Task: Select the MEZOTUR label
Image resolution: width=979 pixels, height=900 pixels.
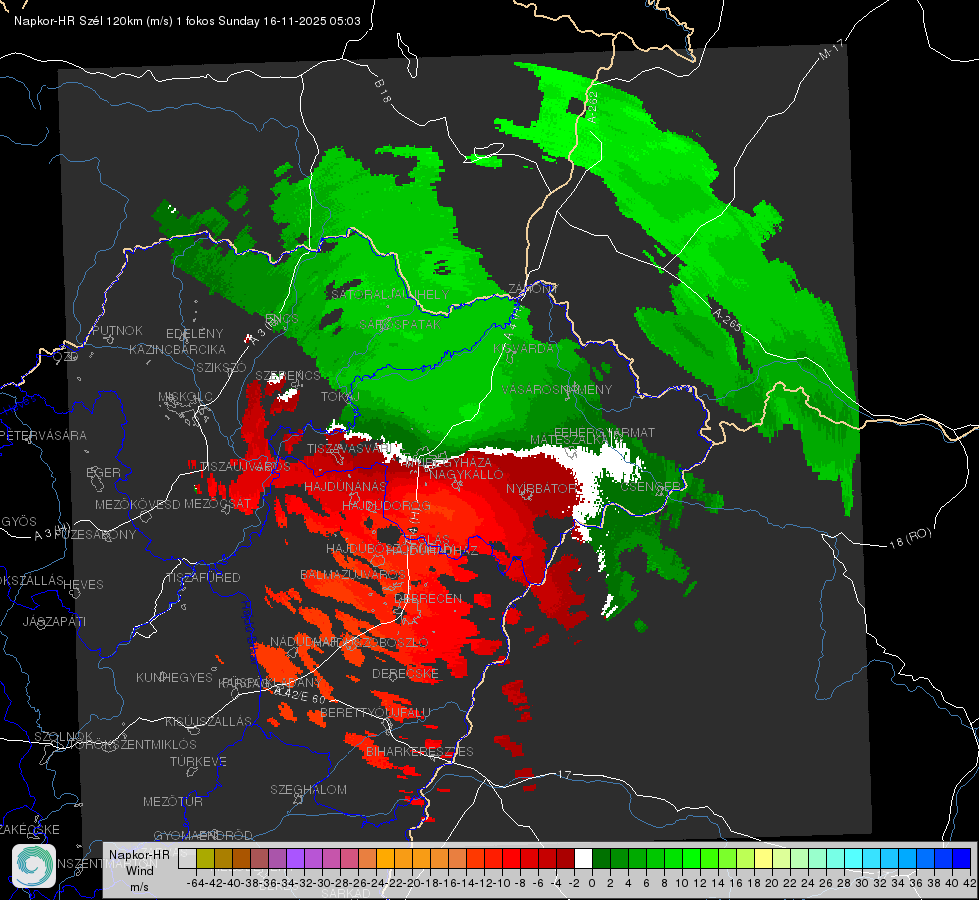Action: coord(173,802)
